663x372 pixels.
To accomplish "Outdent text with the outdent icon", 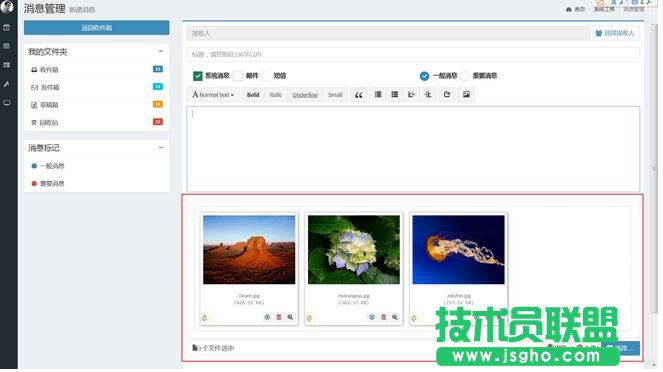I will tap(411, 94).
